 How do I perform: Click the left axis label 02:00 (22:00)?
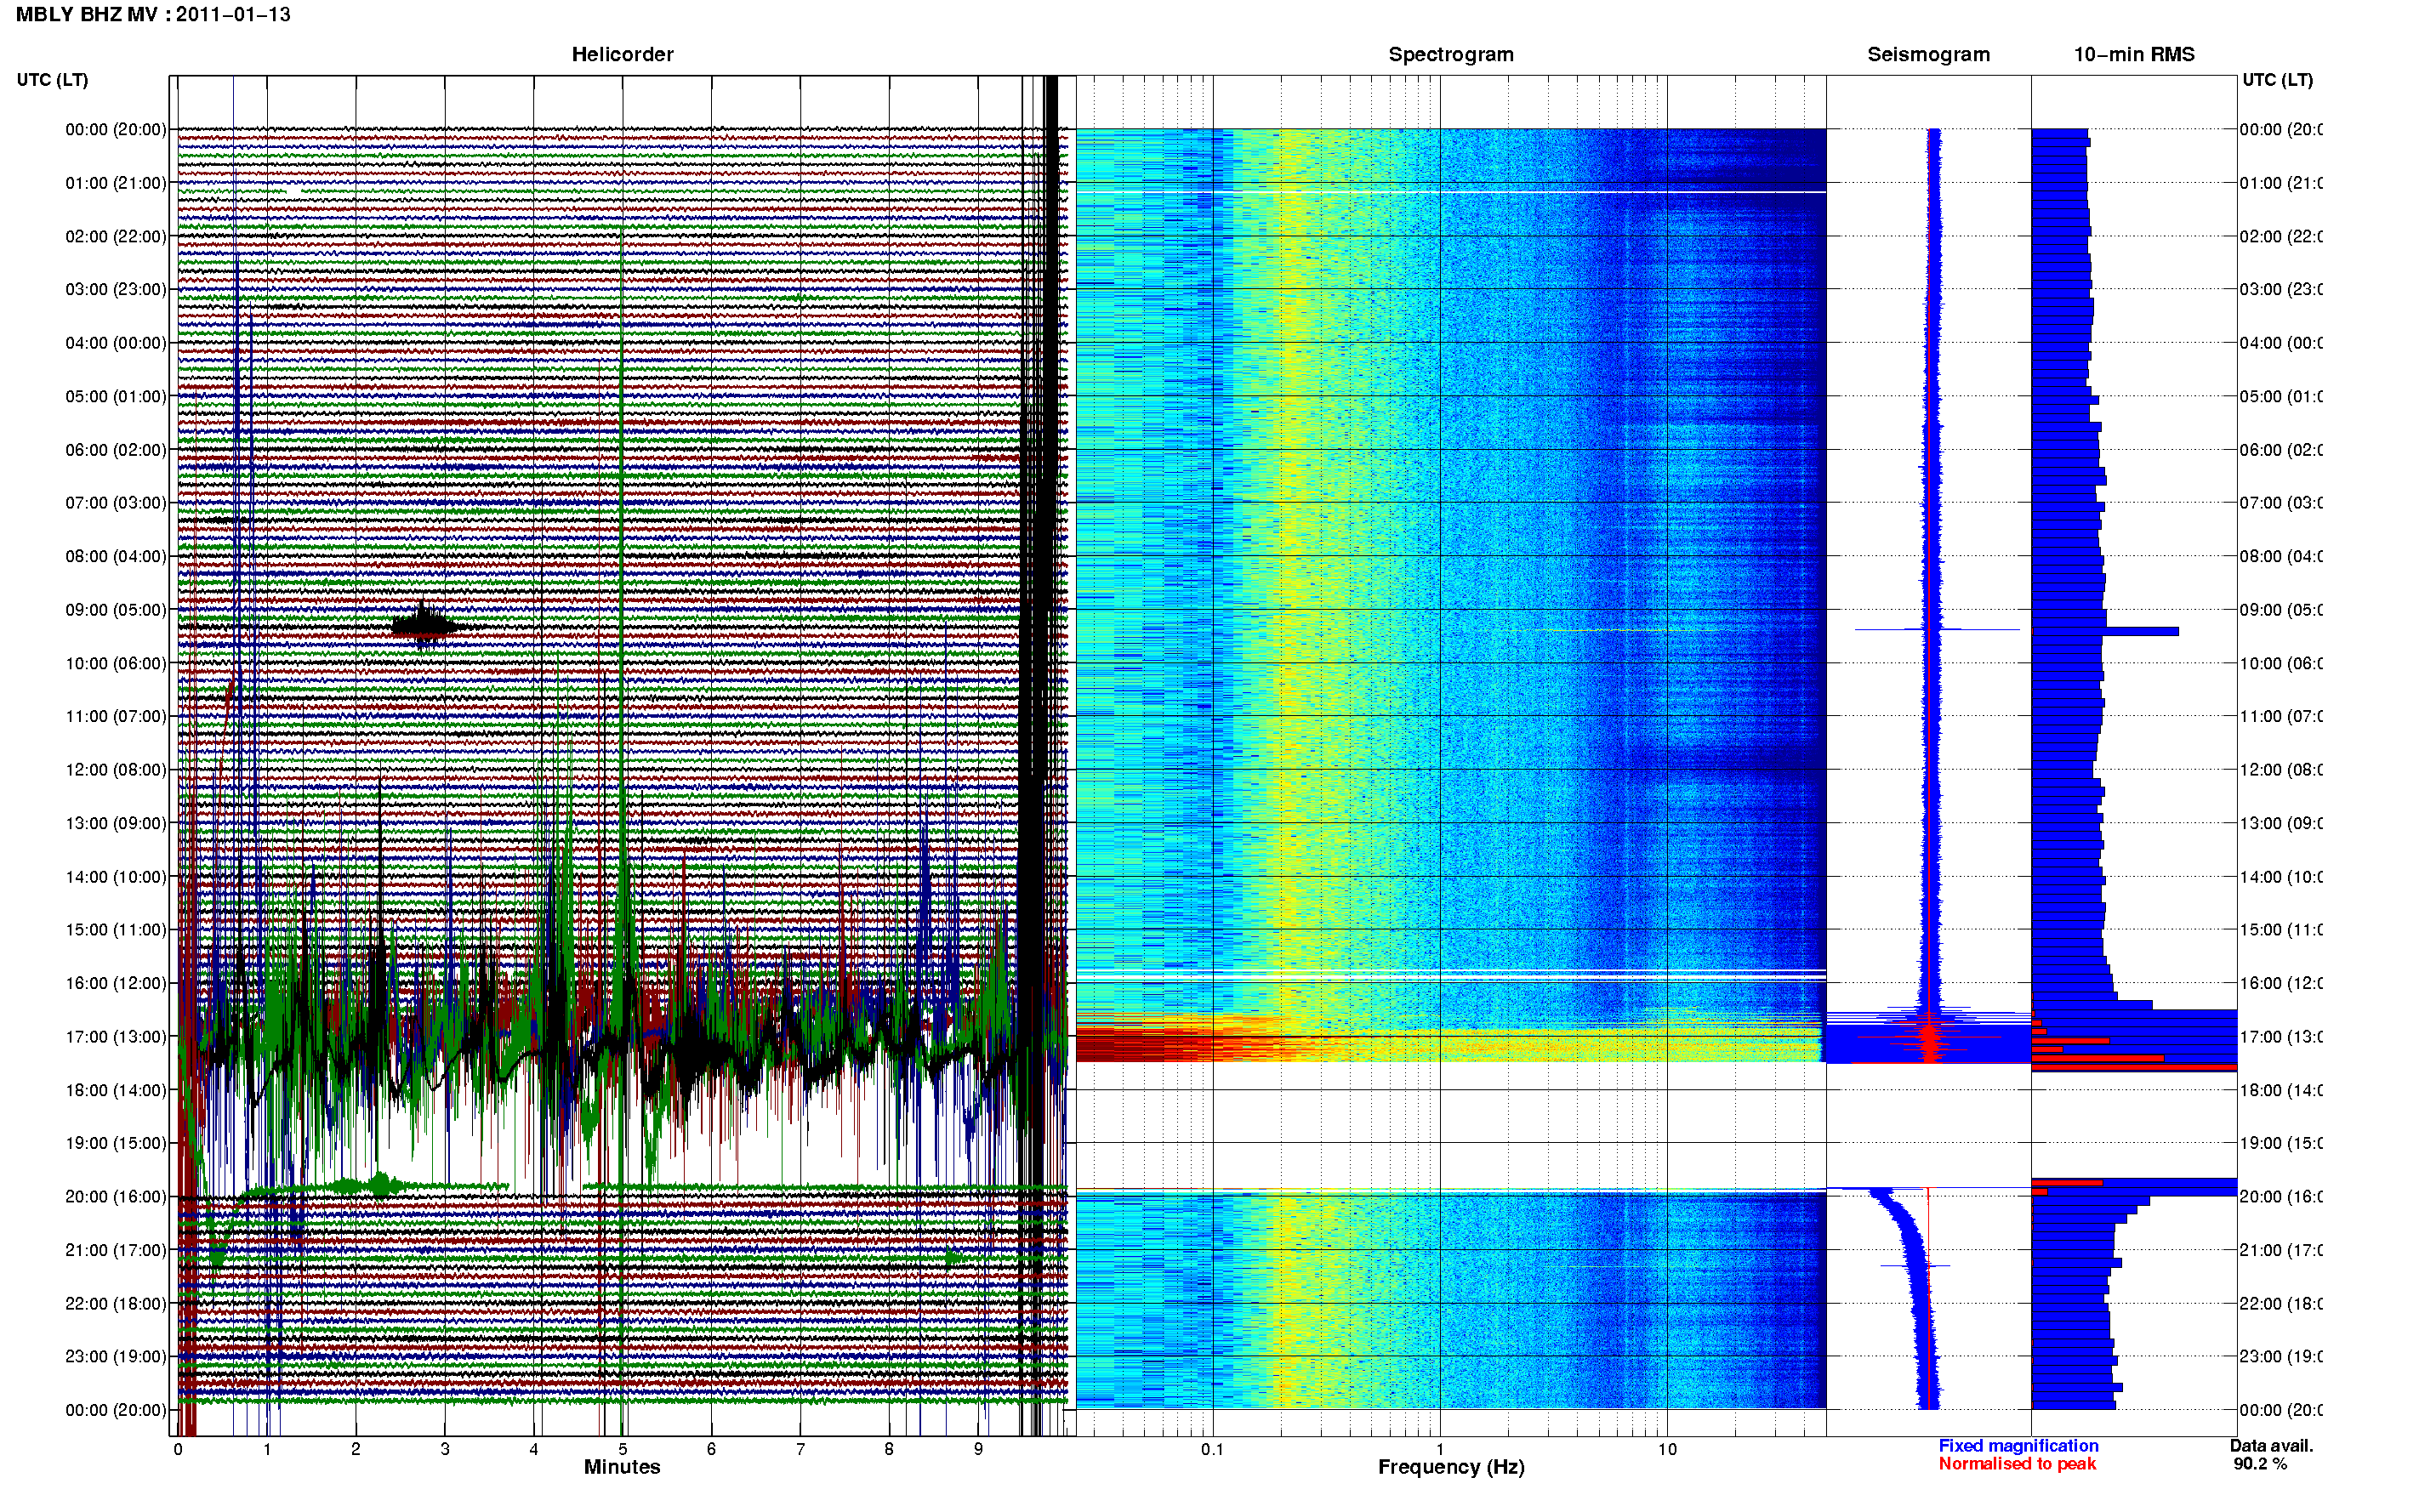pos(116,236)
